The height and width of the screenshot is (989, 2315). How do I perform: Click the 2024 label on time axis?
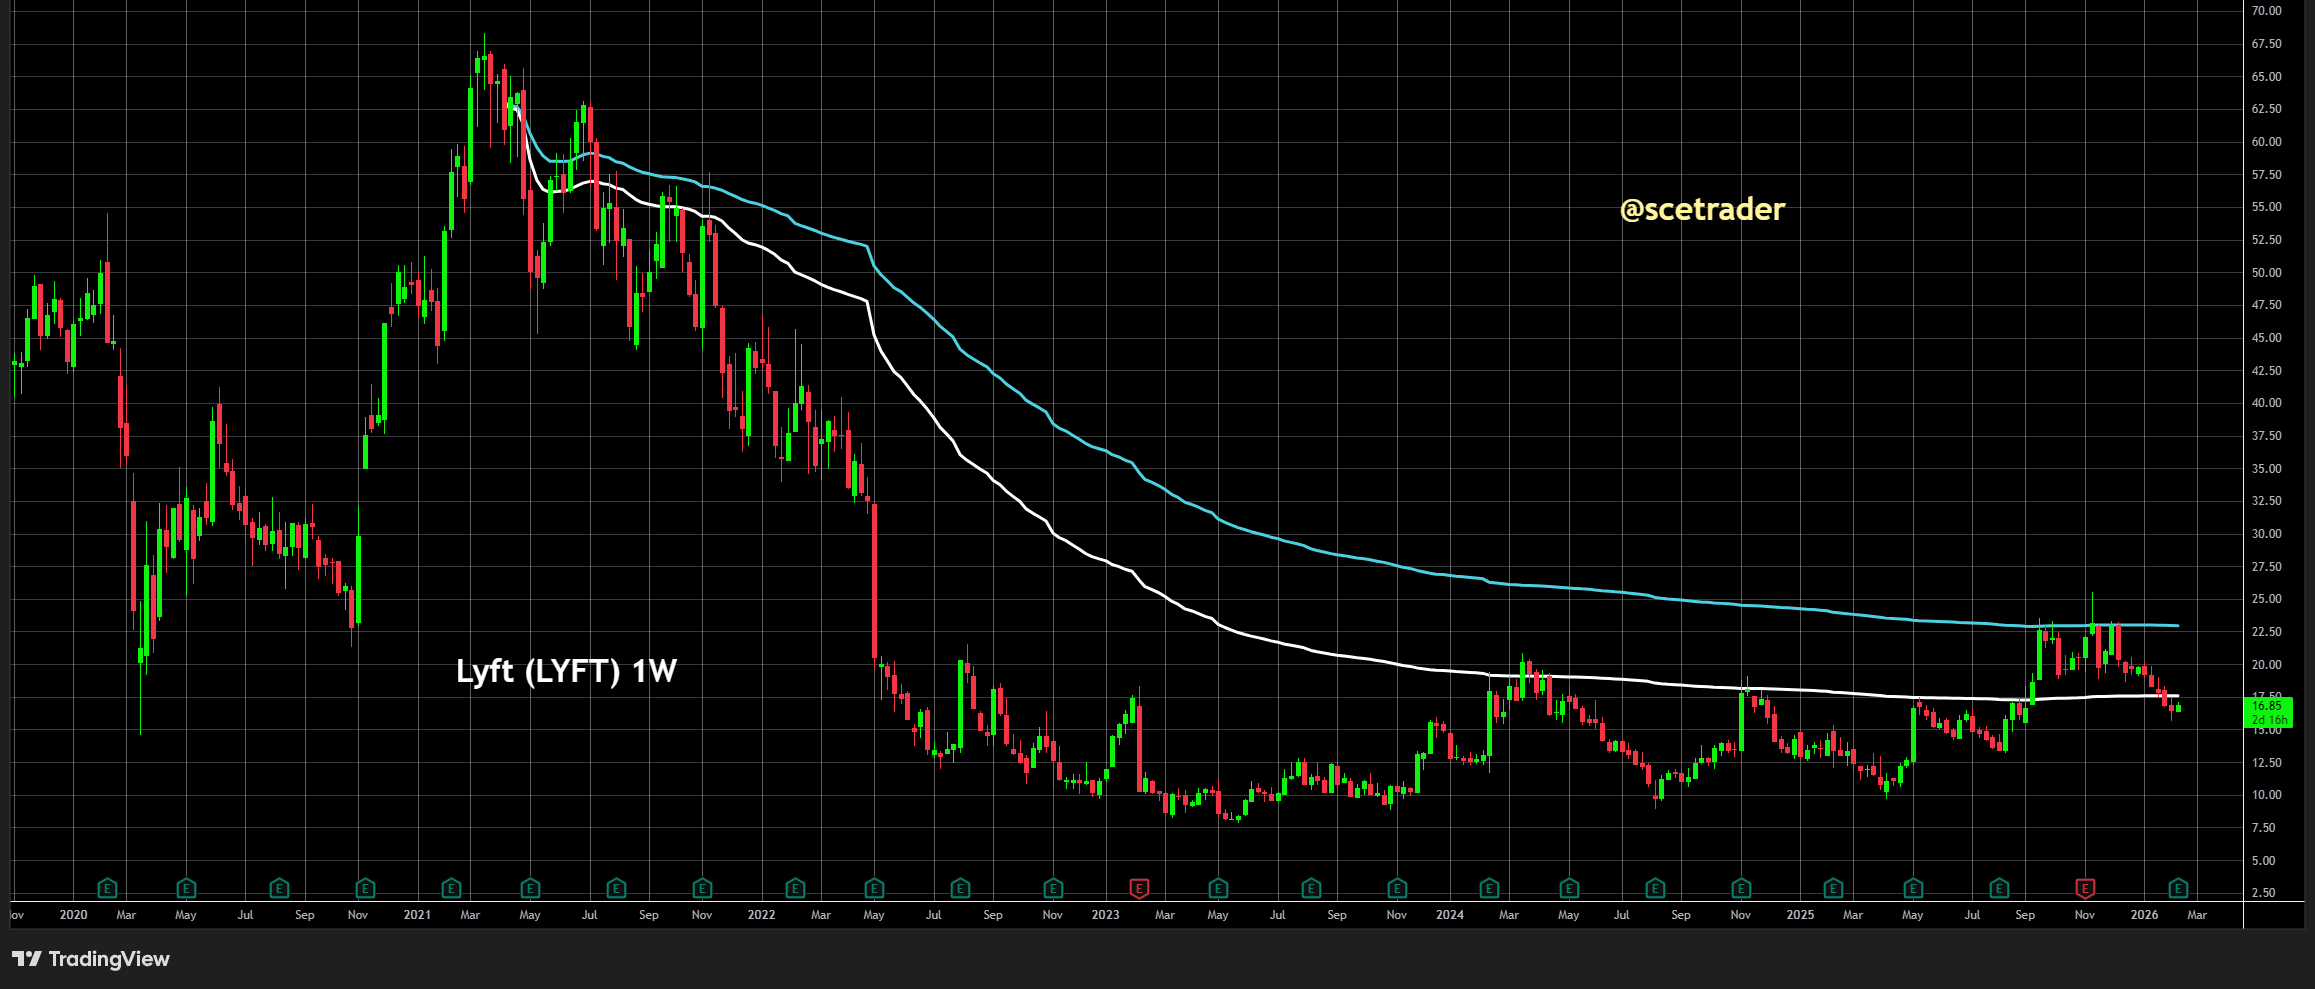click(x=1449, y=915)
